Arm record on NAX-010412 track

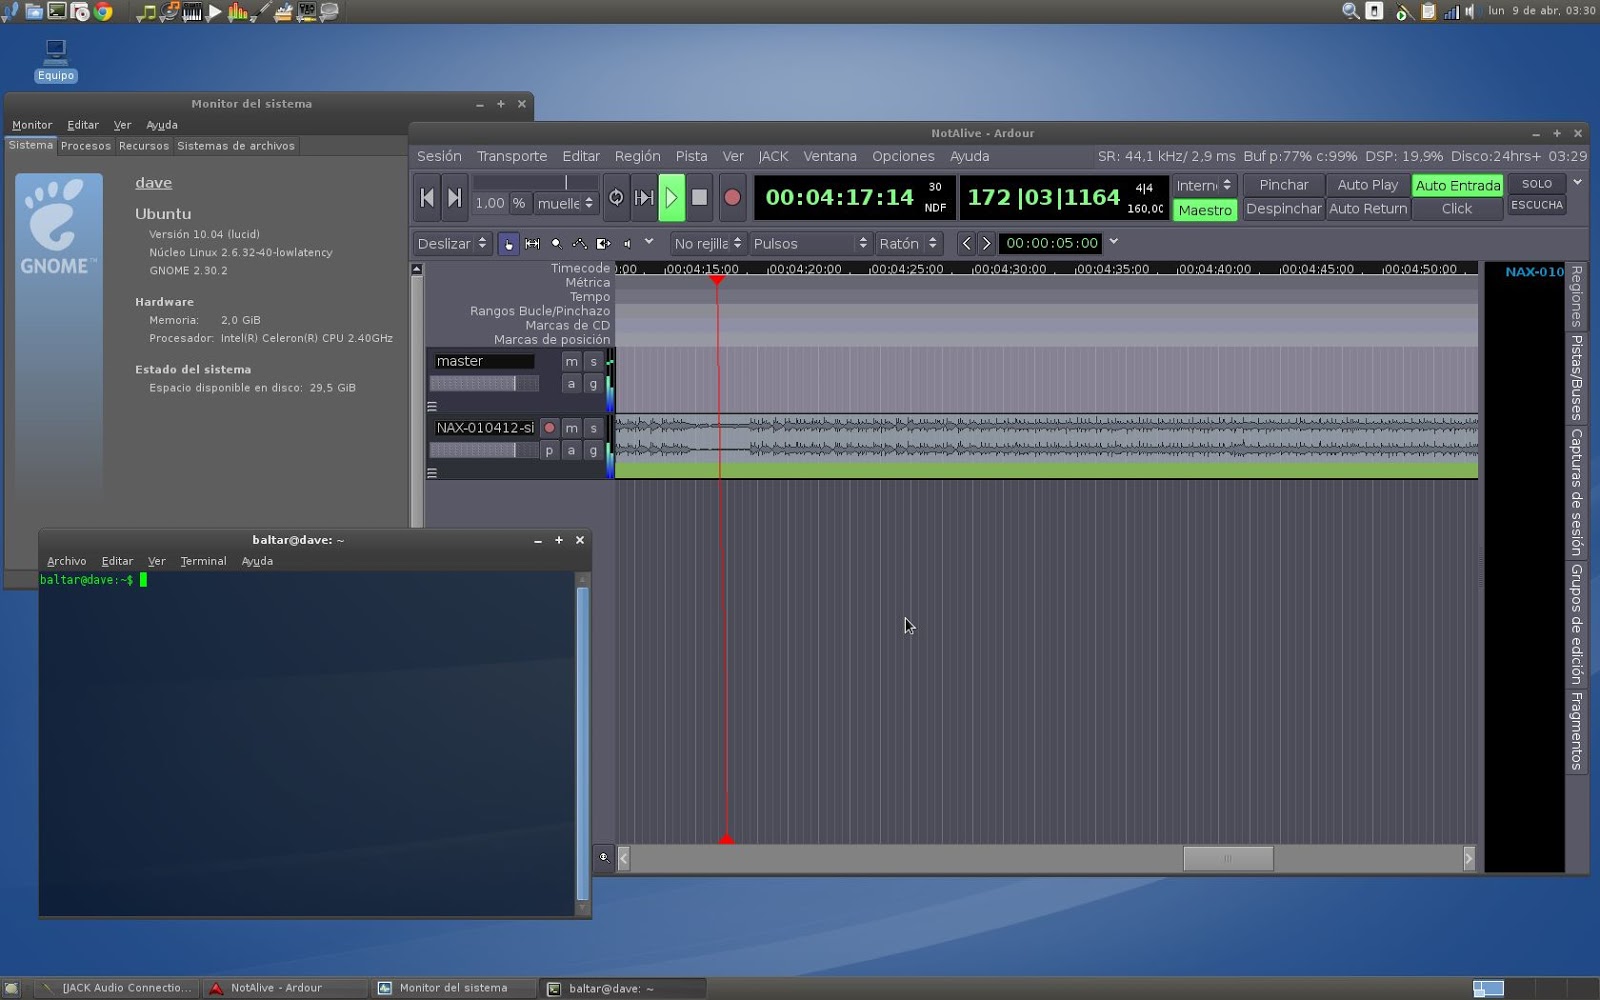pyautogui.click(x=549, y=428)
